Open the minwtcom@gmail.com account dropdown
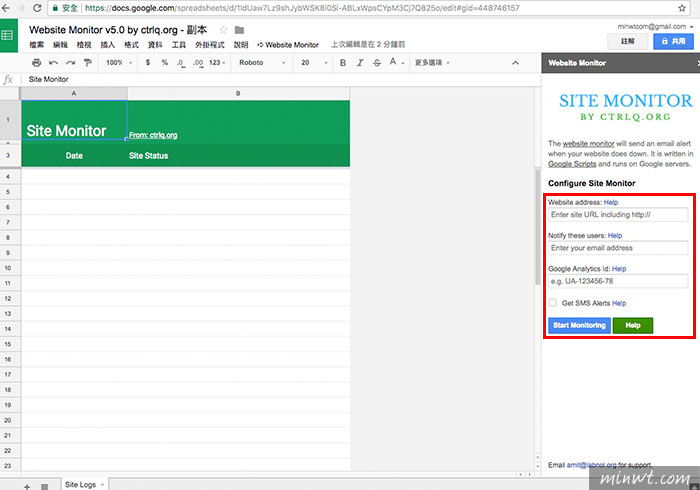The width and height of the screenshot is (700, 490). [x=655, y=27]
